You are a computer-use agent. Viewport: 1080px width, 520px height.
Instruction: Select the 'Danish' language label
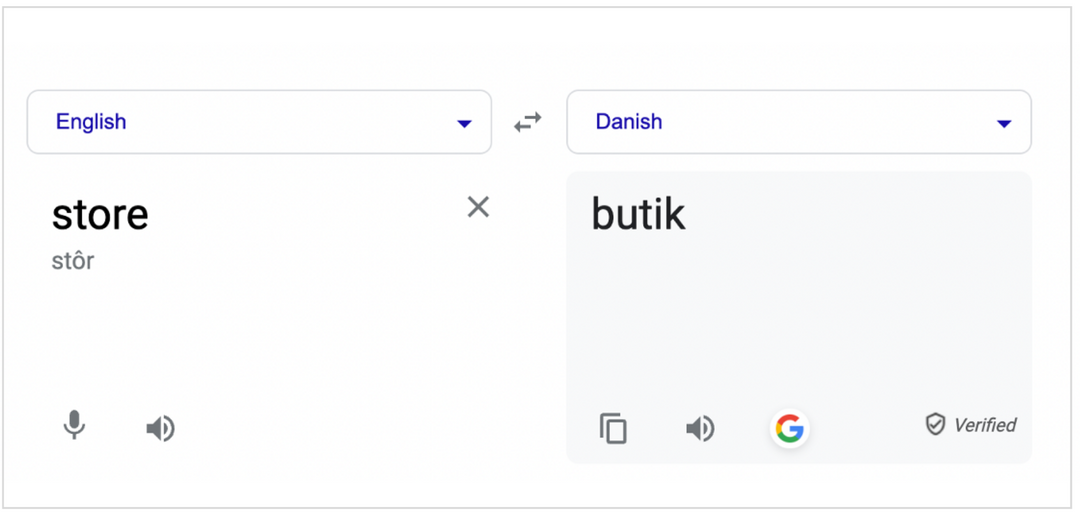click(x=629, y=122)
